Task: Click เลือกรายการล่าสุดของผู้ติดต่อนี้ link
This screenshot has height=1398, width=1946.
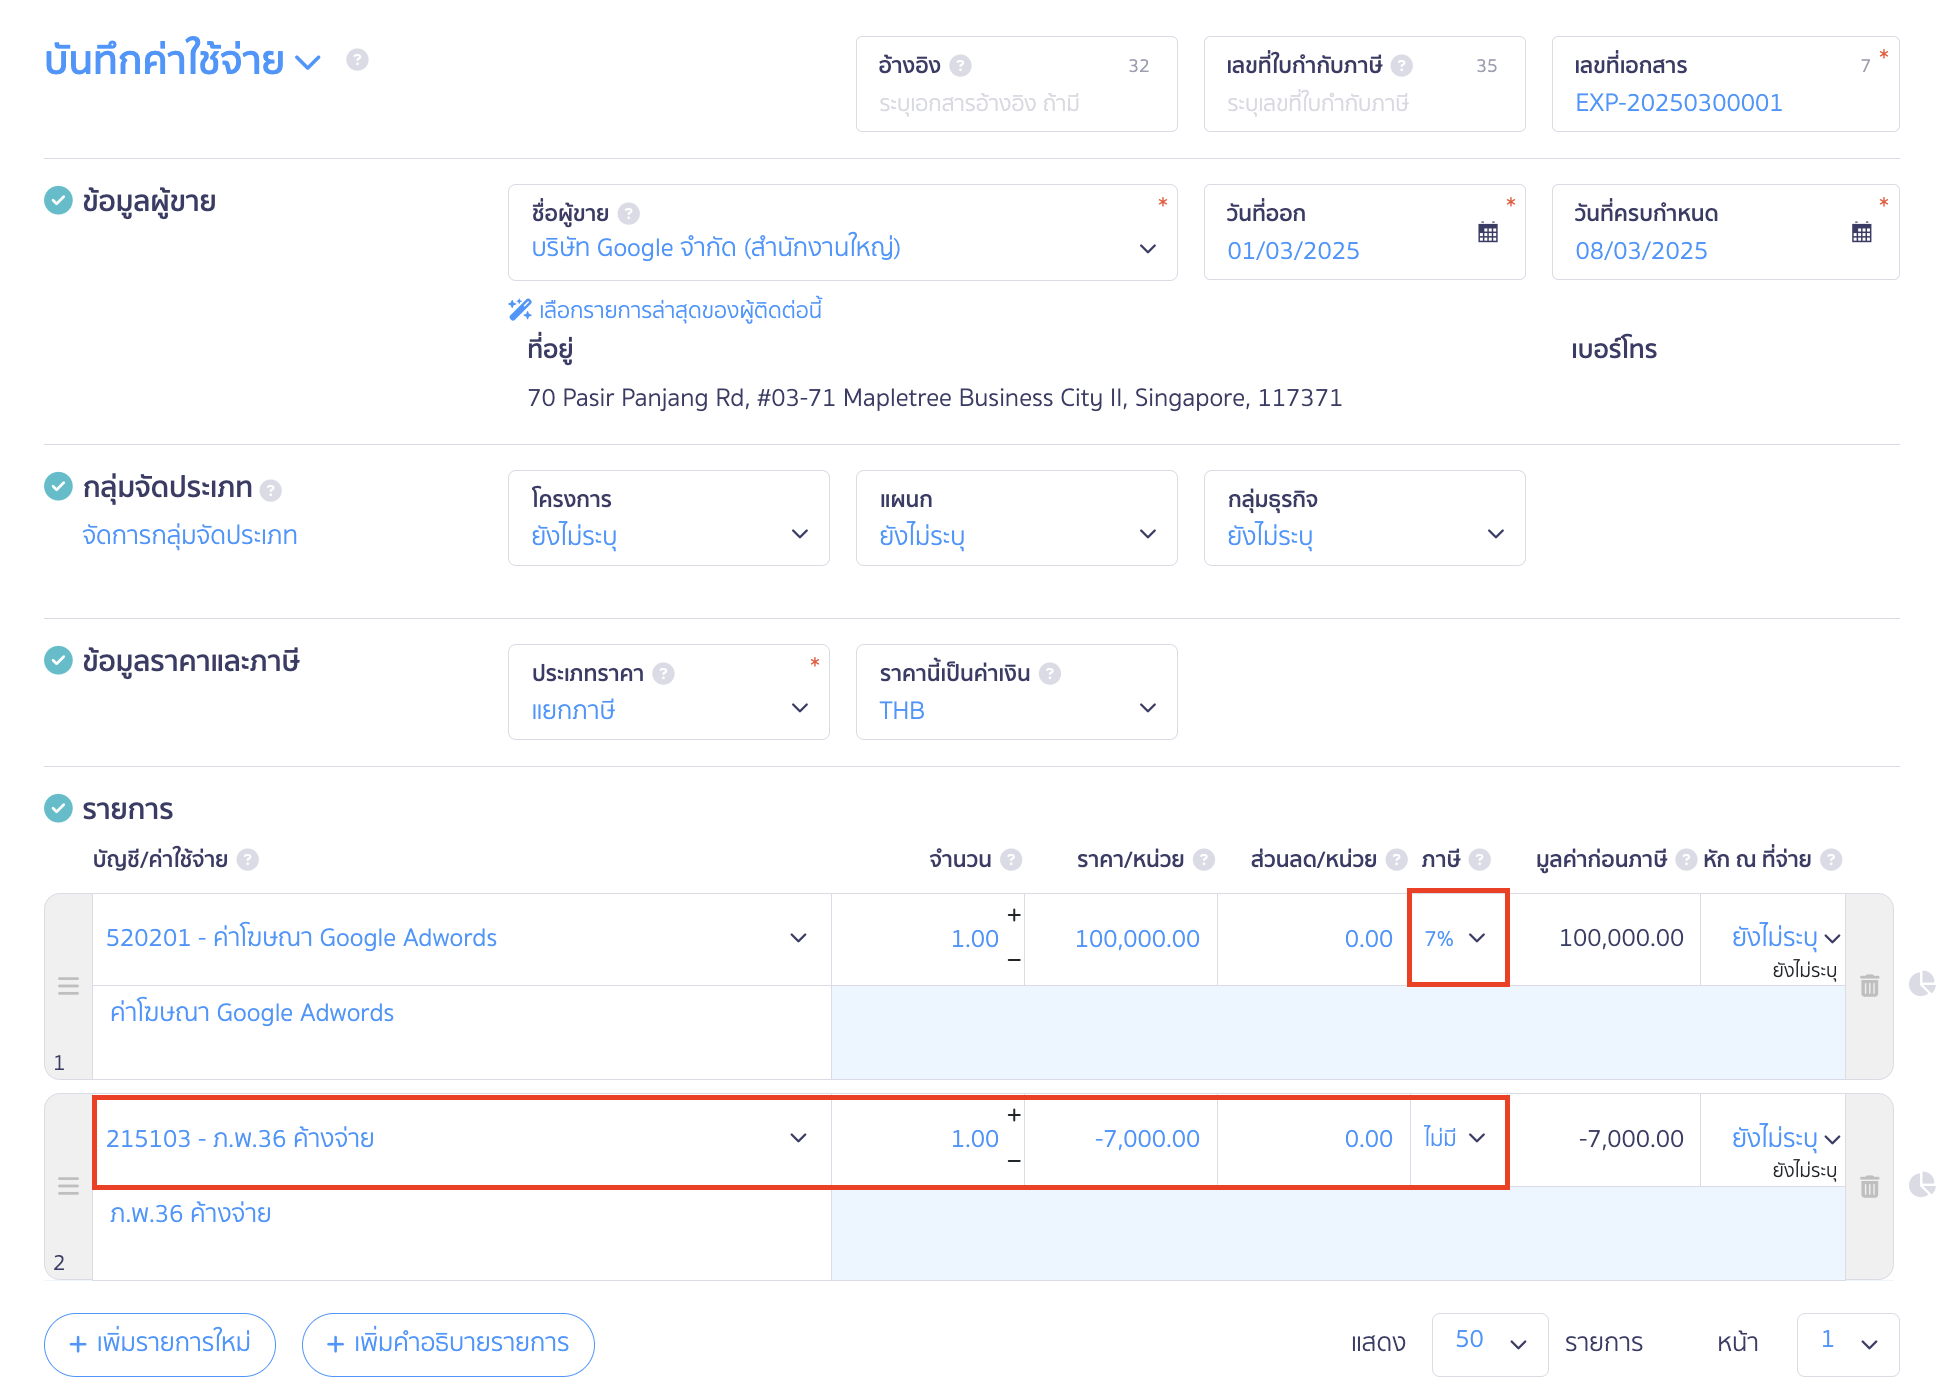Action: (x=680, y=310)
